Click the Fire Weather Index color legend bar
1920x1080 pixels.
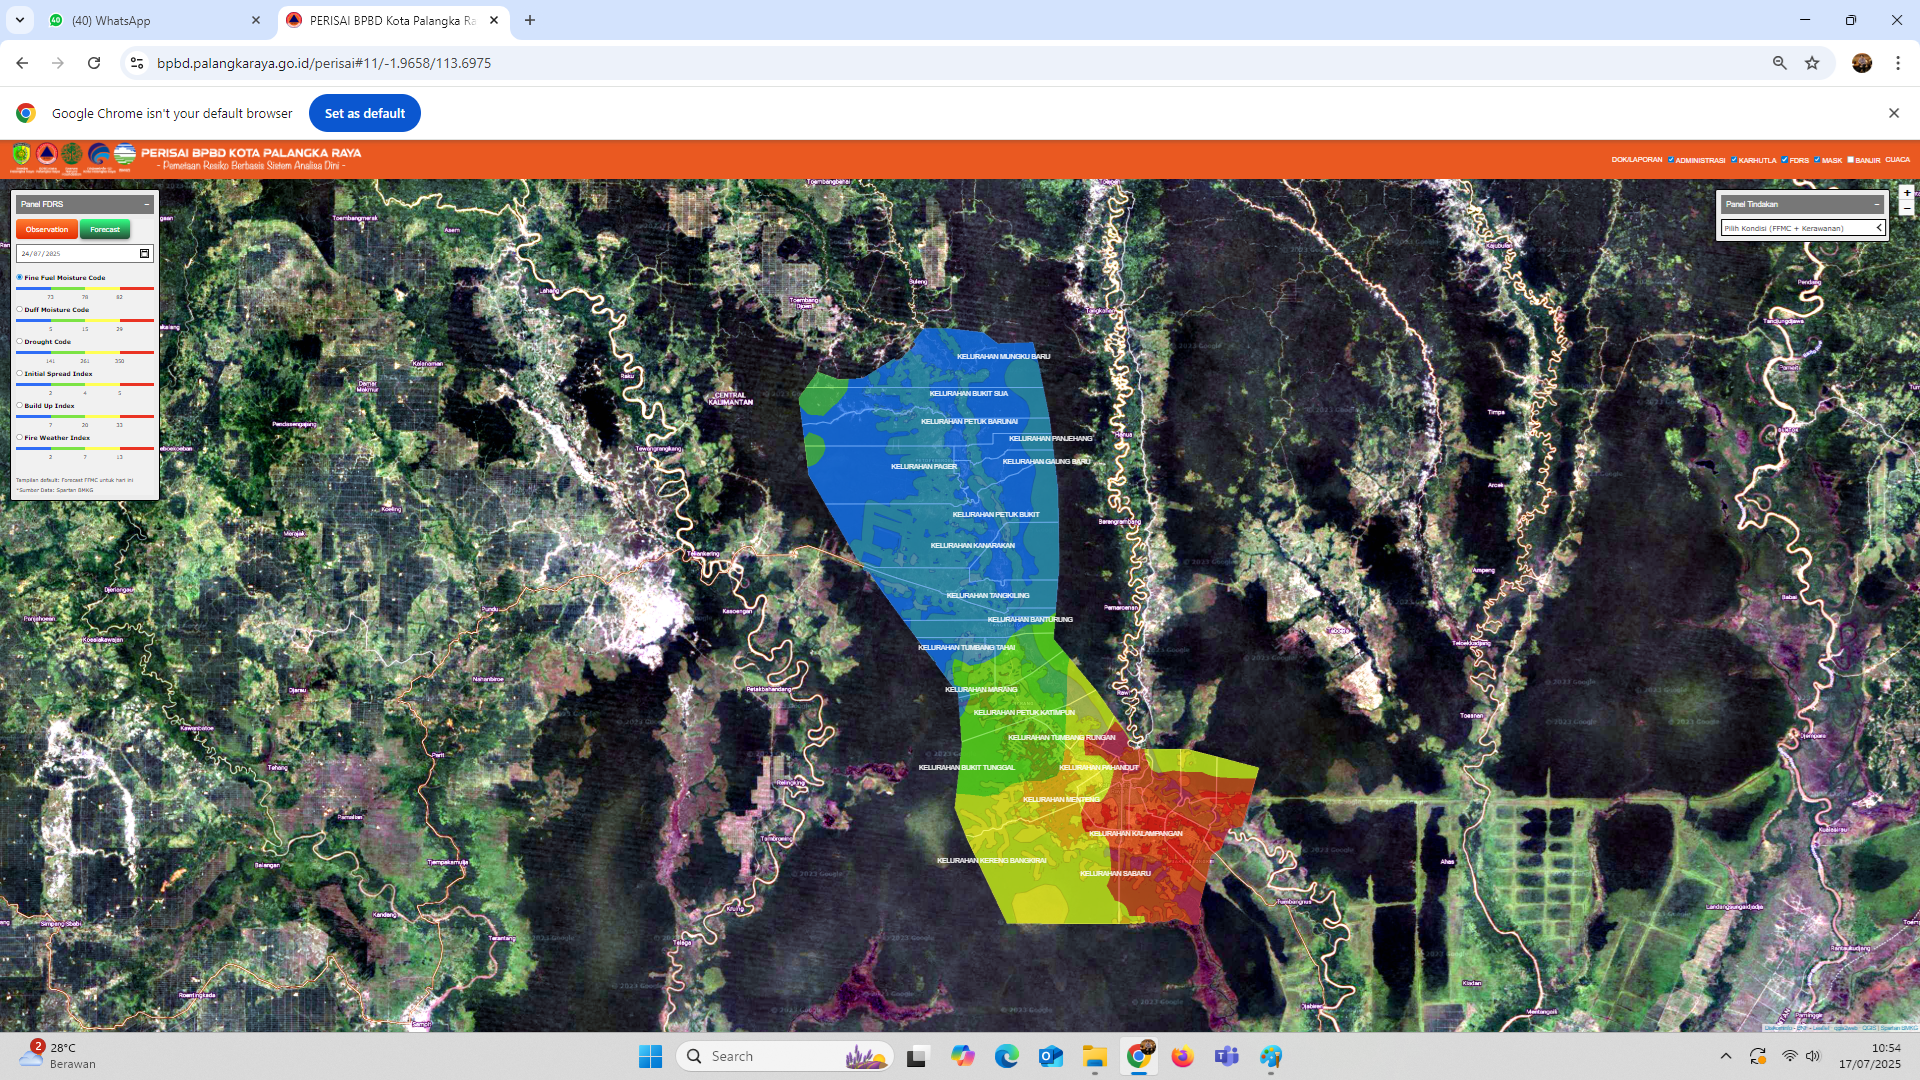click(x=85, y=449)
